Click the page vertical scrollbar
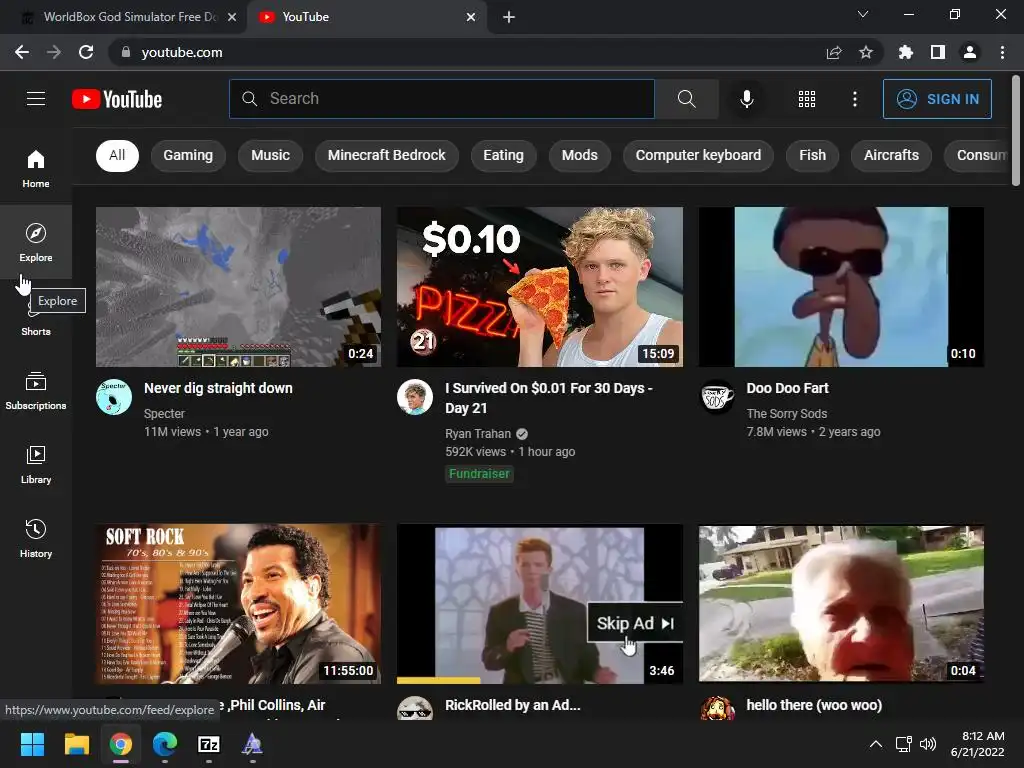The image size is (1024, 768). point(1016,131)
